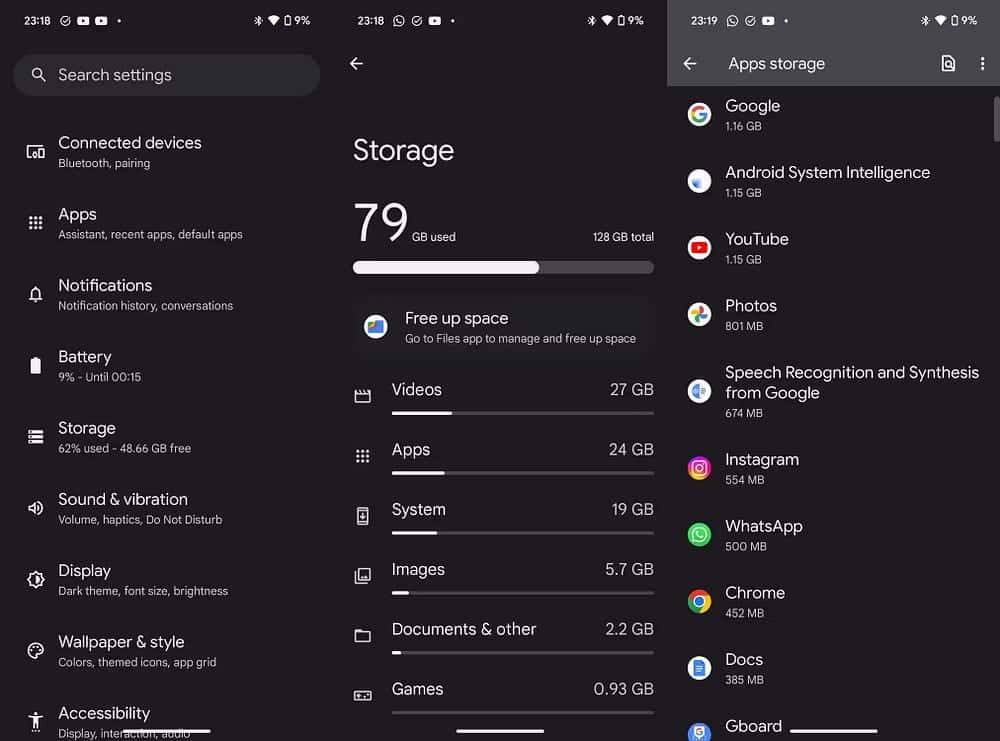Tap the Google Docs app icon

(x=699, y=668)
